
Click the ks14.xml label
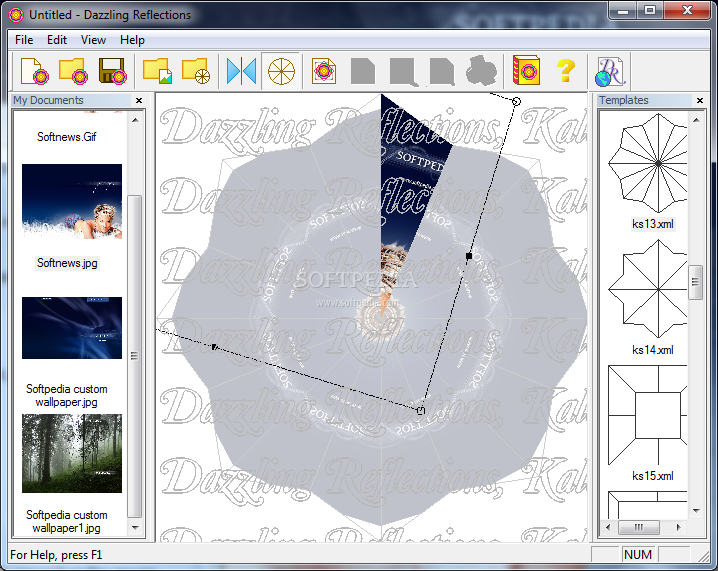(x=653, y=350)
